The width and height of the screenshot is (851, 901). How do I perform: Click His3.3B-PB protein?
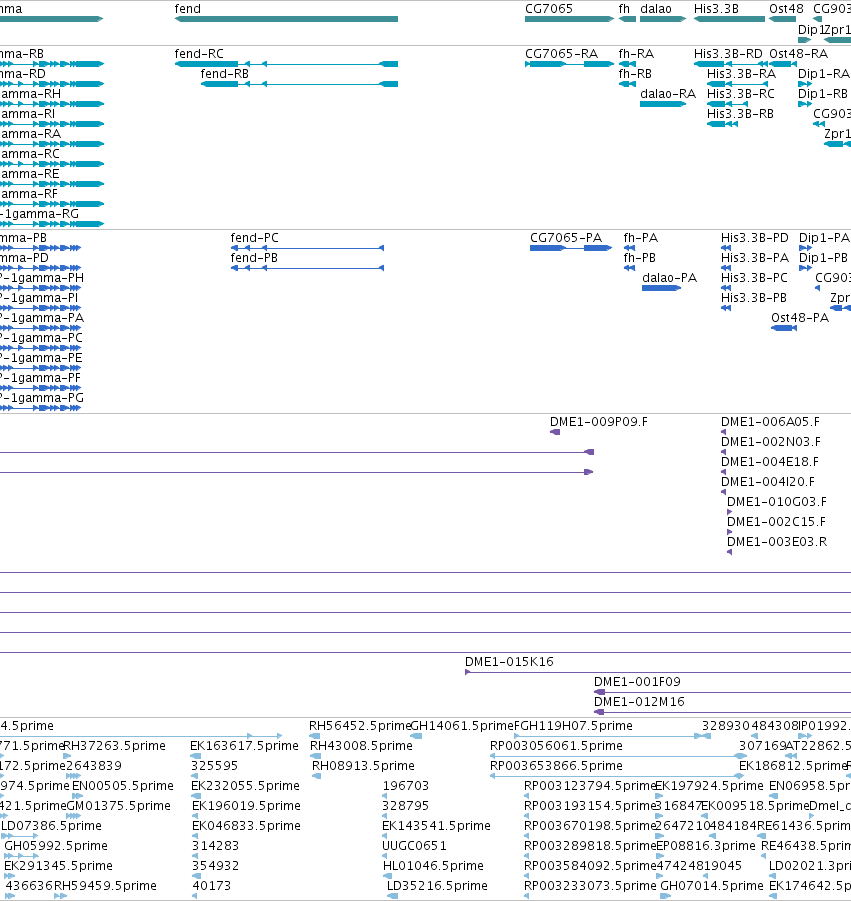click(726, 308)
